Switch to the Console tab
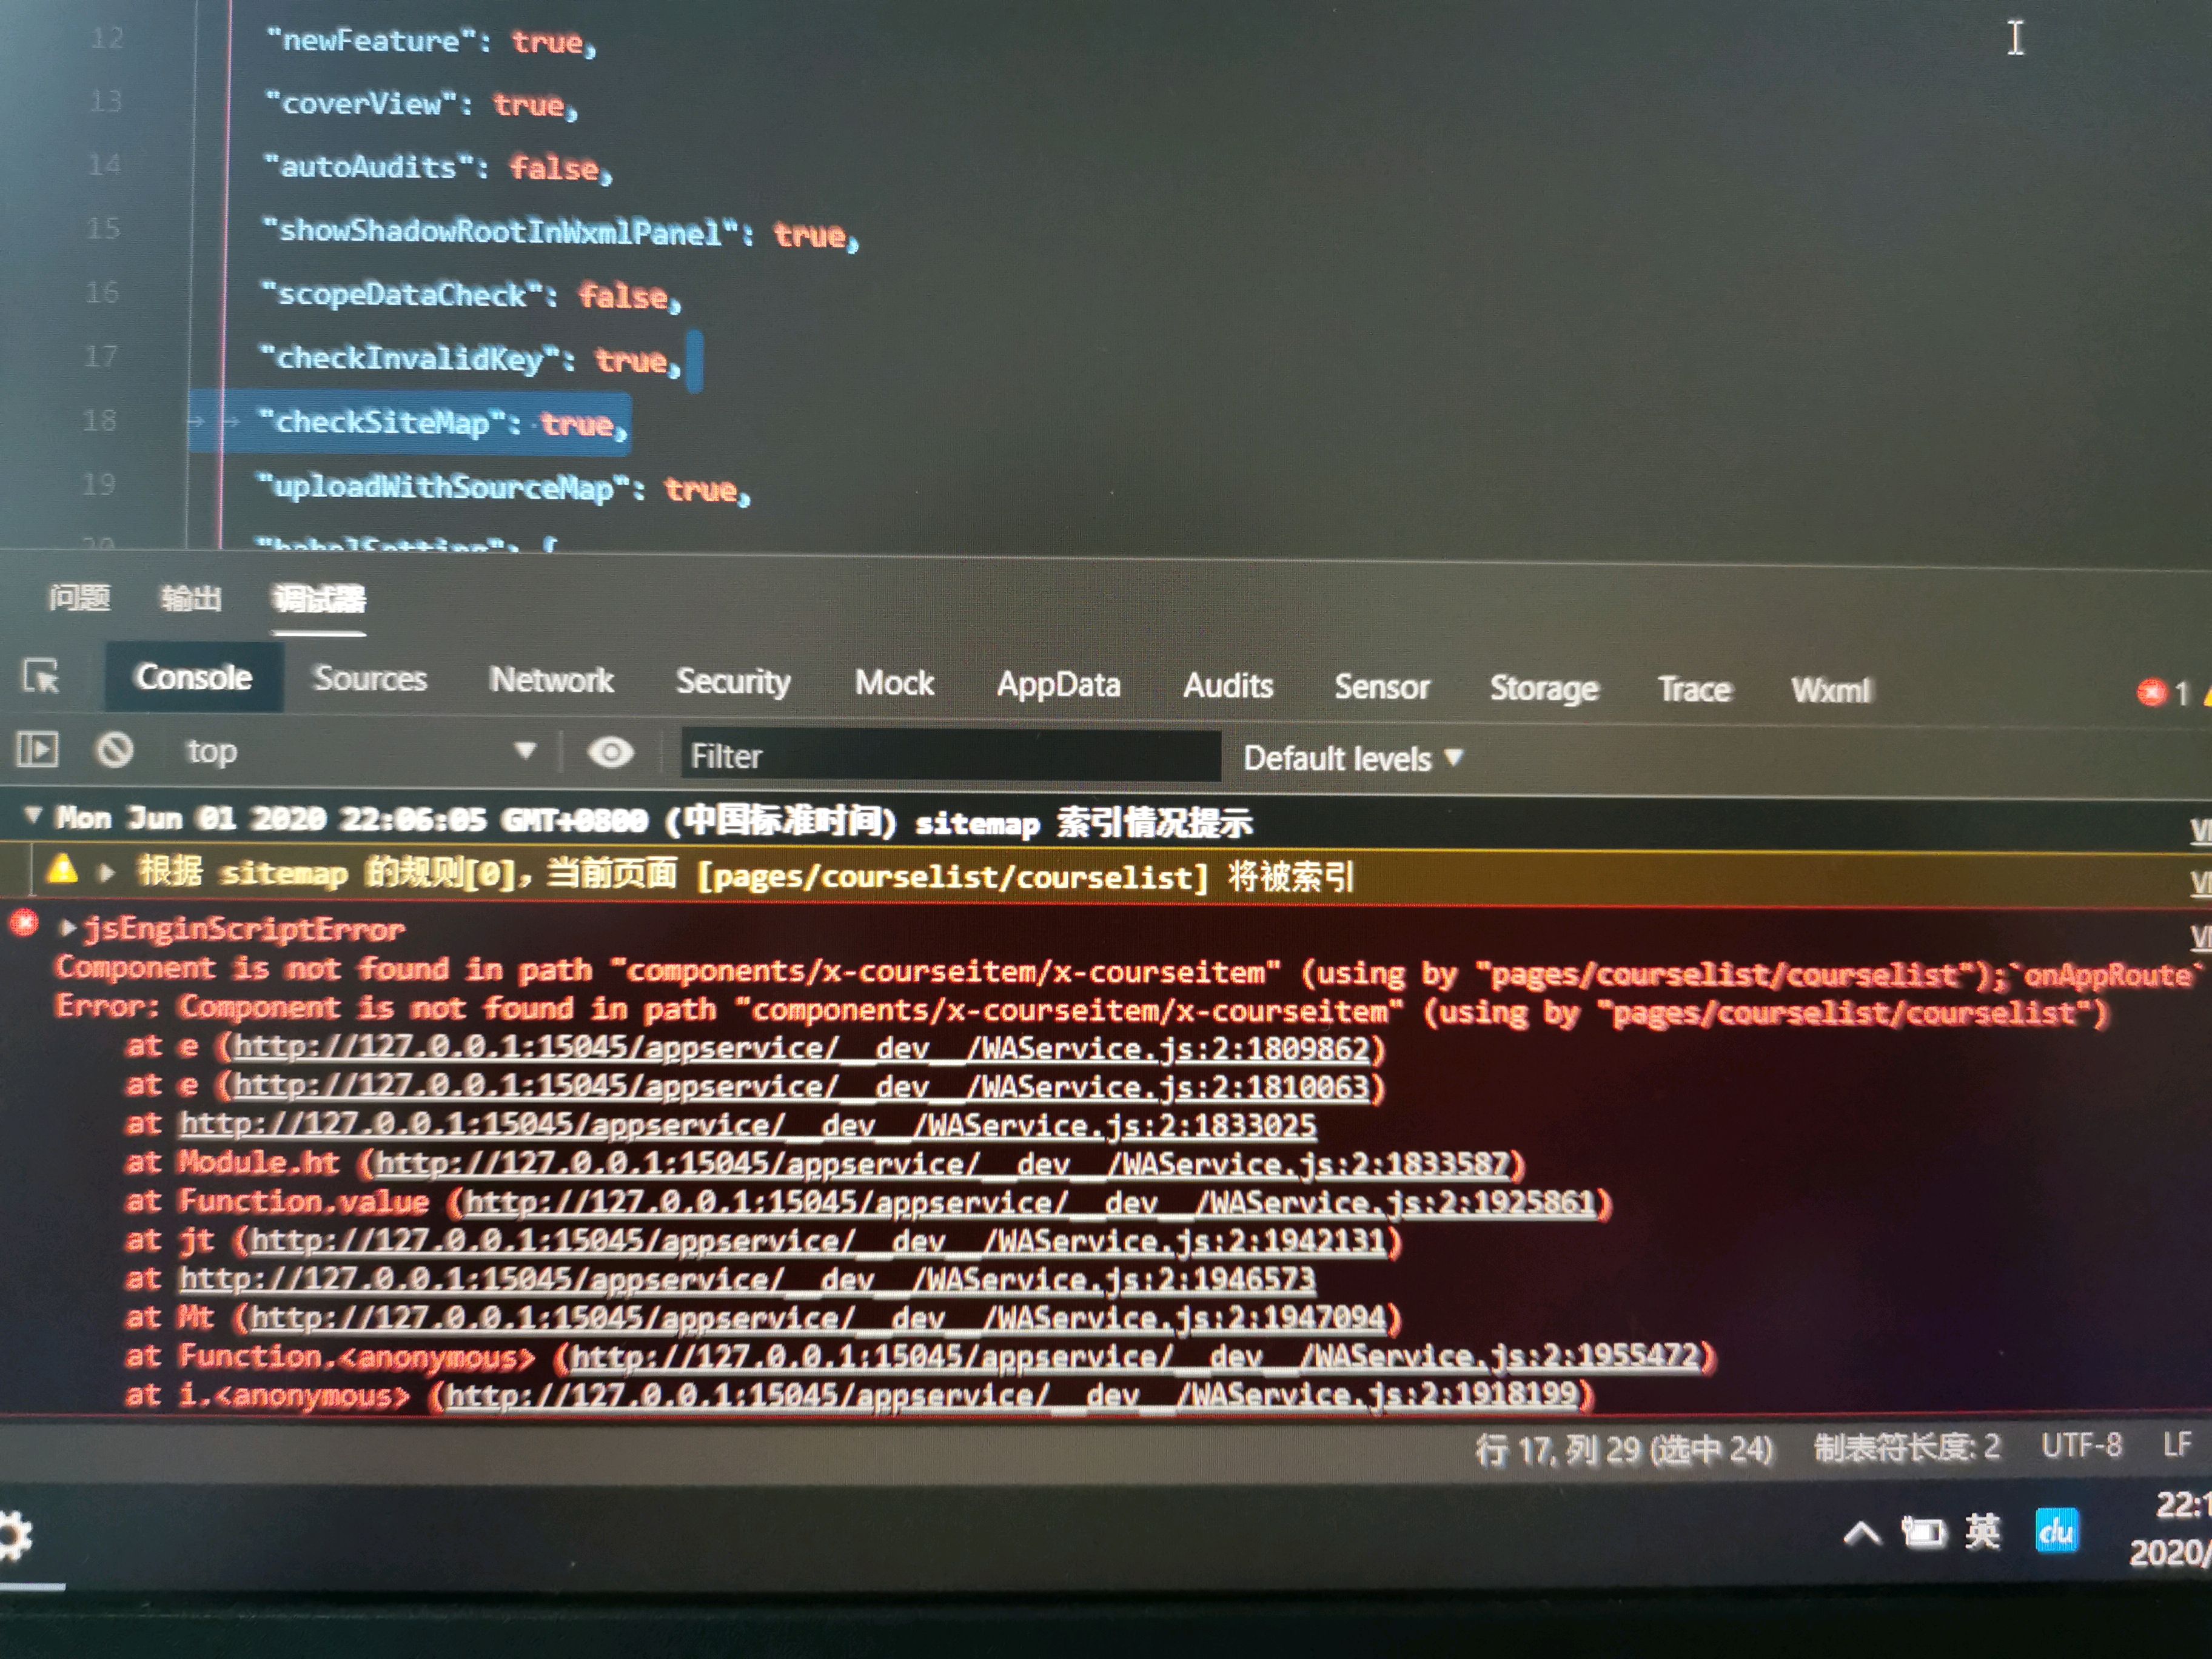This screenshot has height=1659, width=2212. pos(194,677)
